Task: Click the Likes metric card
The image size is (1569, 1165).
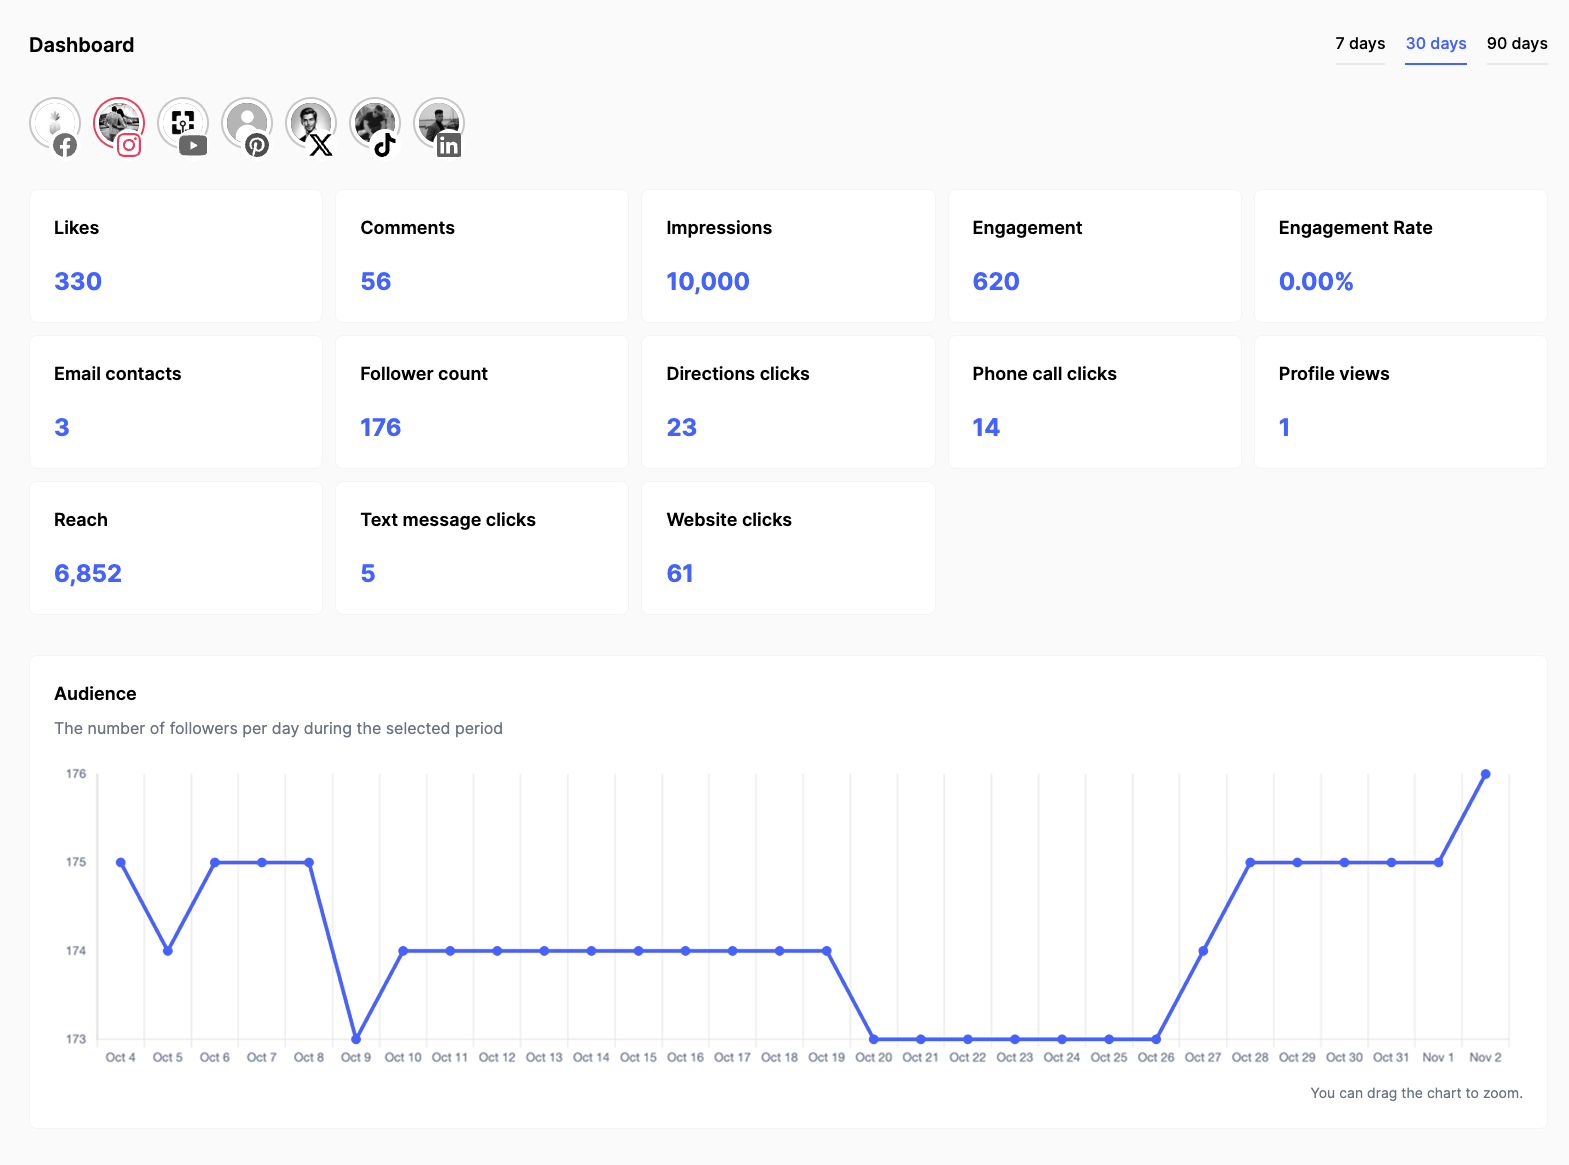Action: pos(176,256)
